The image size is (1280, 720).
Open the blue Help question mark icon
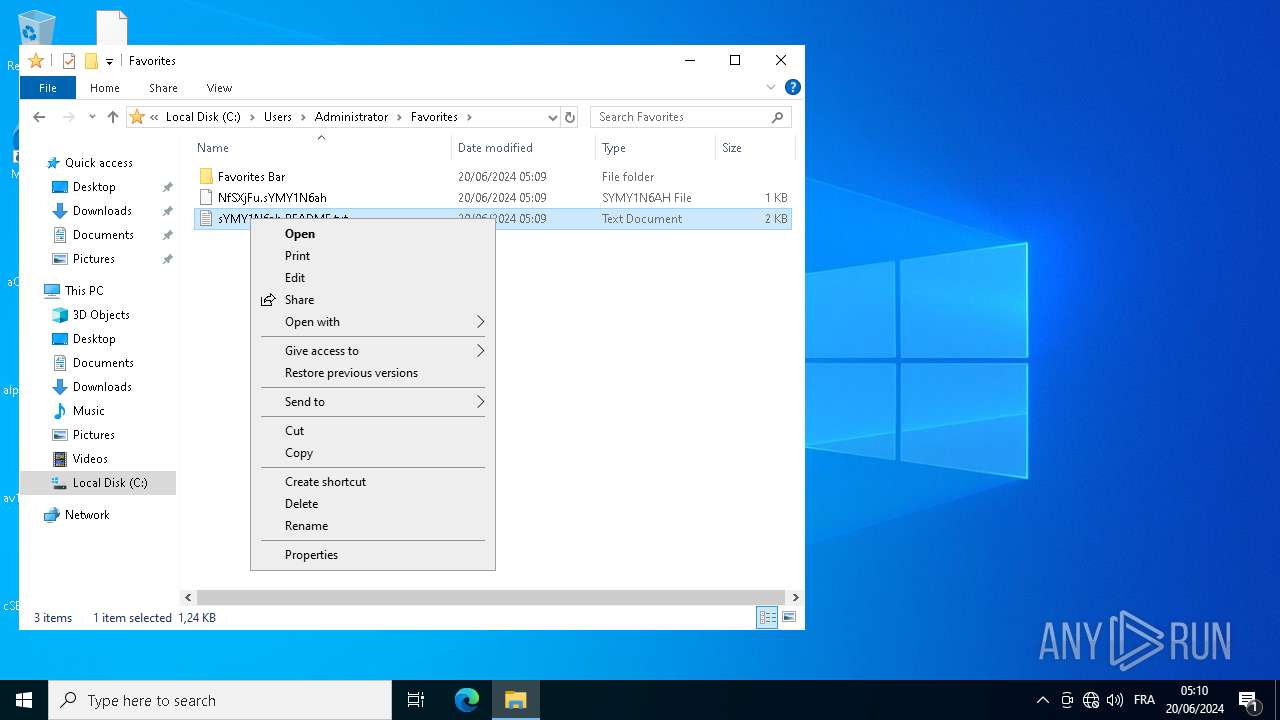click(792, 87)
